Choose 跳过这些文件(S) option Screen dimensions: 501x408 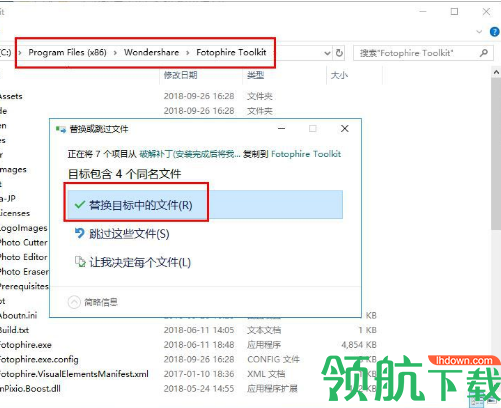point(129,234)
